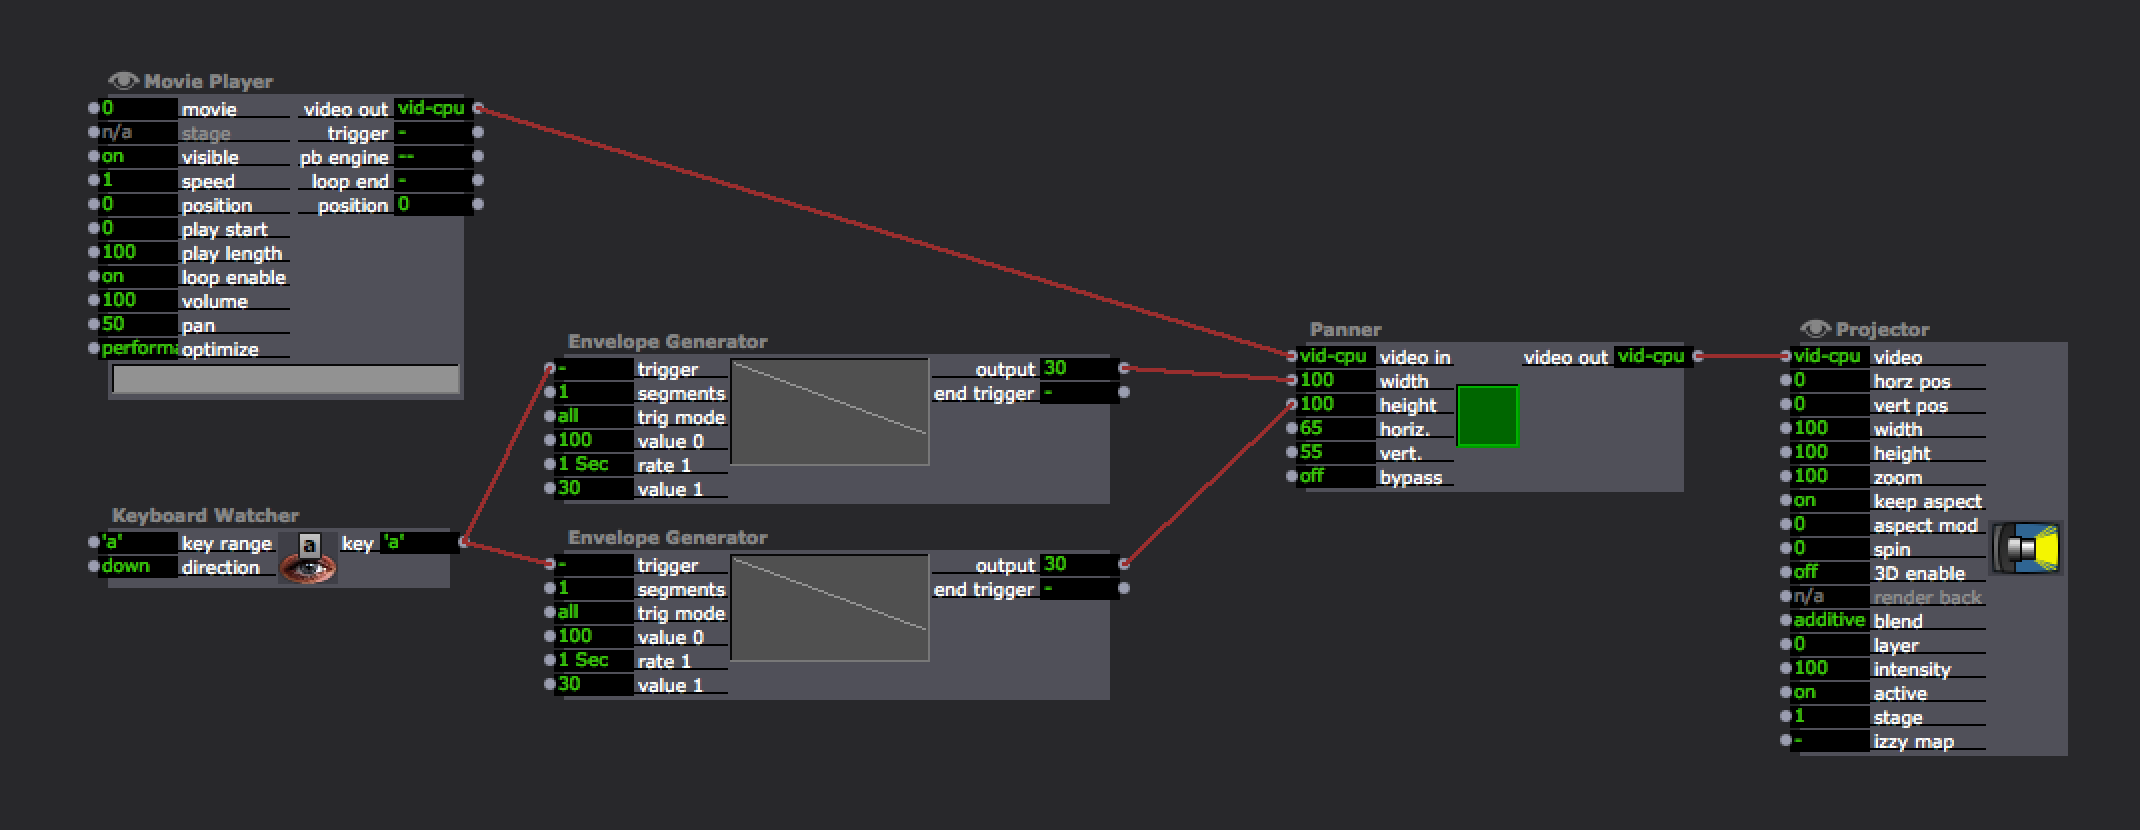Image resolution: width=2140 pixels, height=830 pixels.
Task: Click the Movie Player eye icon
Action: 123,81
